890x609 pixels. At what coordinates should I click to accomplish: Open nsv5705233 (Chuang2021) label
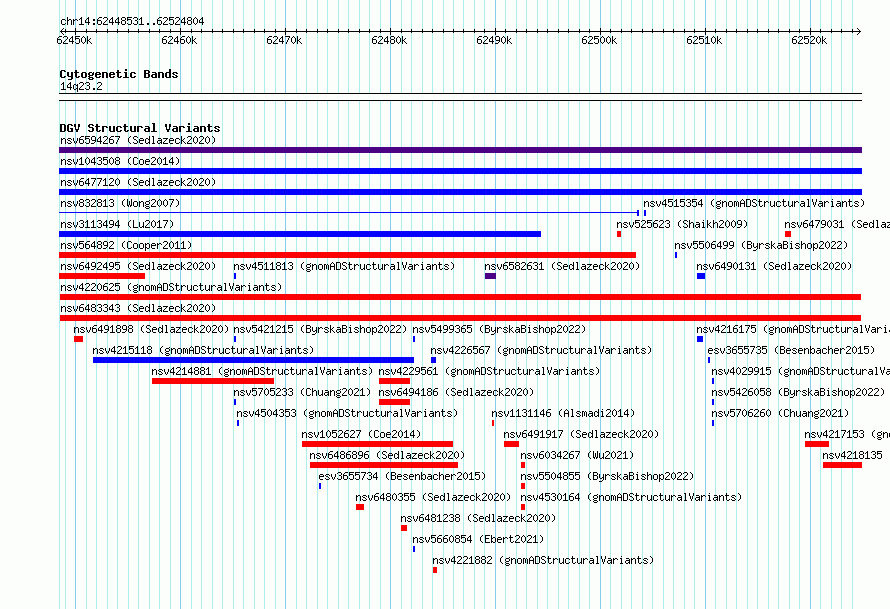click(x=302, y=392)
